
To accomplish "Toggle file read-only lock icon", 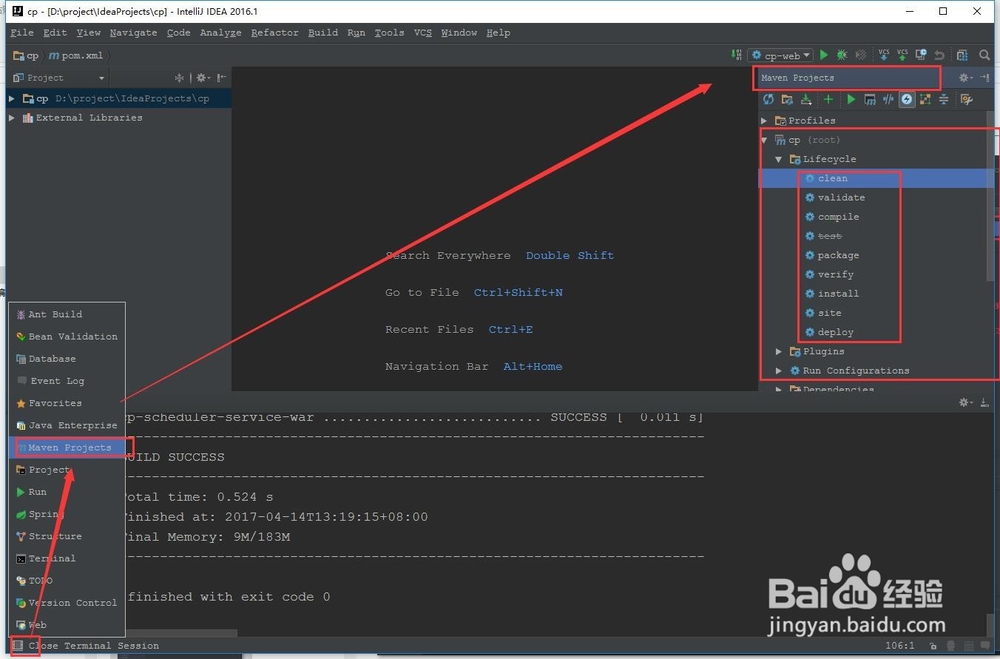I will [933, 646].
